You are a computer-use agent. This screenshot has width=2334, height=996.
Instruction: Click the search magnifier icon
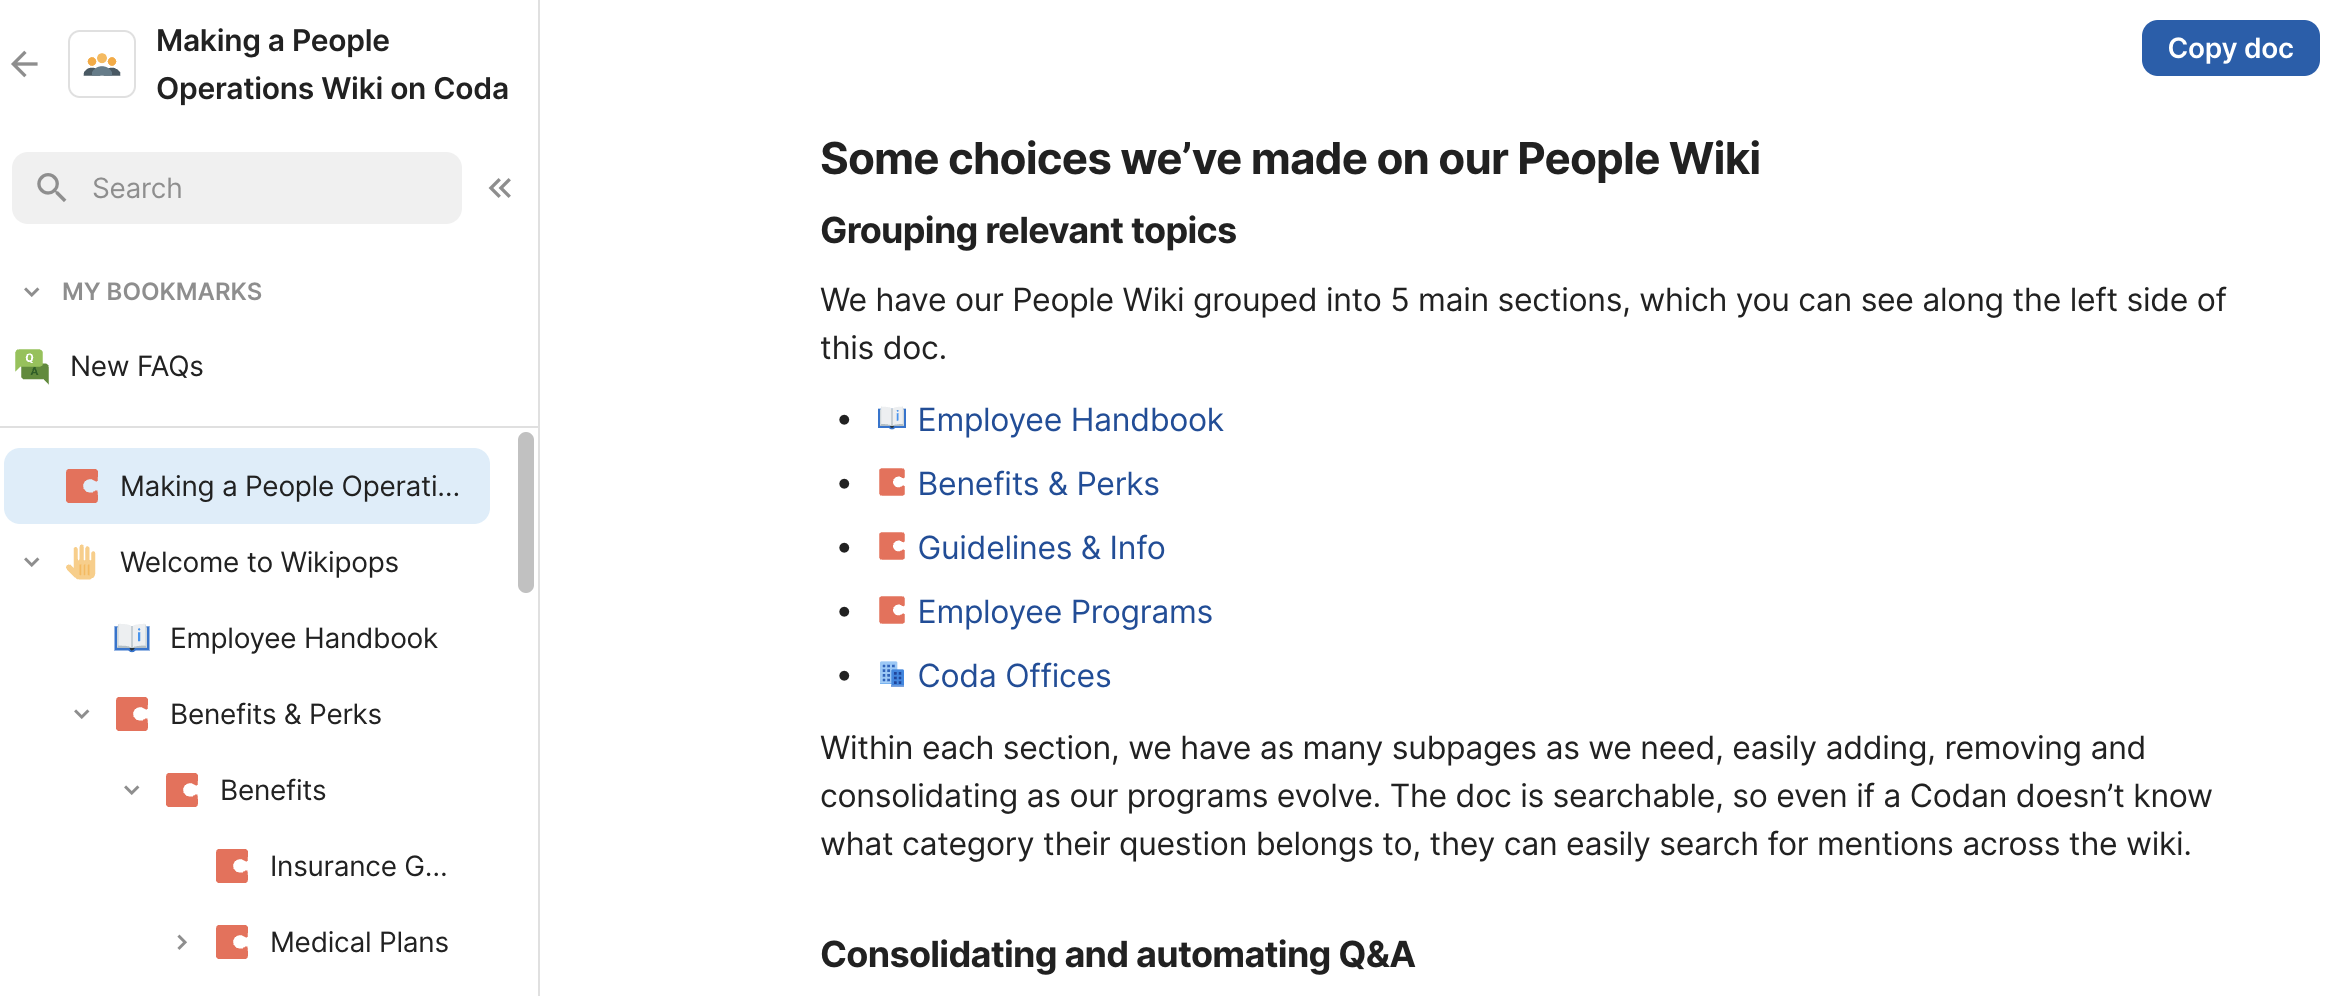[x=51, y=188]
